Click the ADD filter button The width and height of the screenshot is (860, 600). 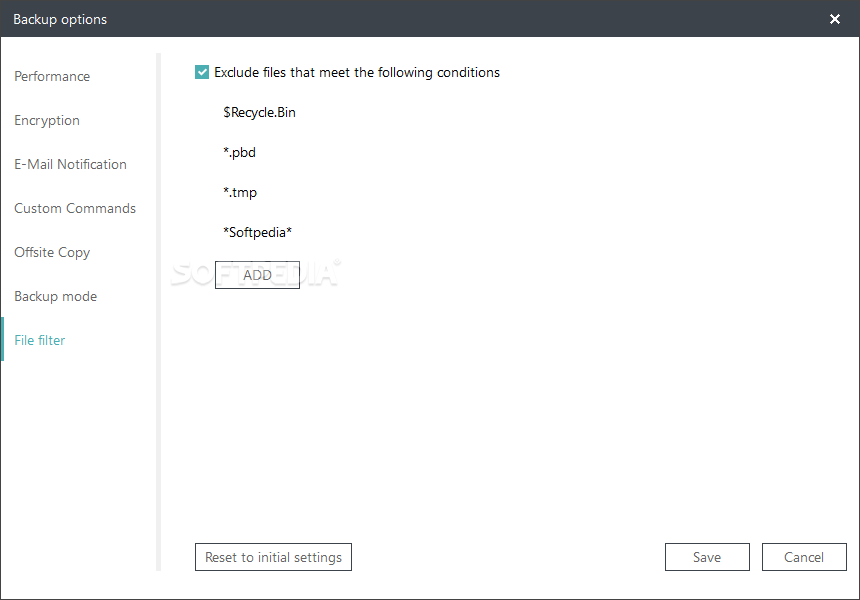click(257, 275)
